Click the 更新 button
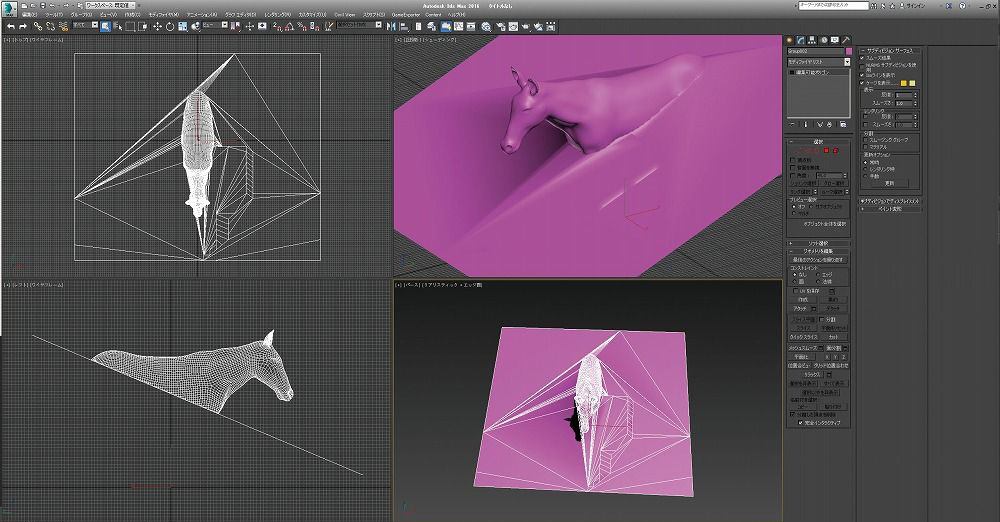Viewport: 1000px width, 522px height. tap(890, 183)
